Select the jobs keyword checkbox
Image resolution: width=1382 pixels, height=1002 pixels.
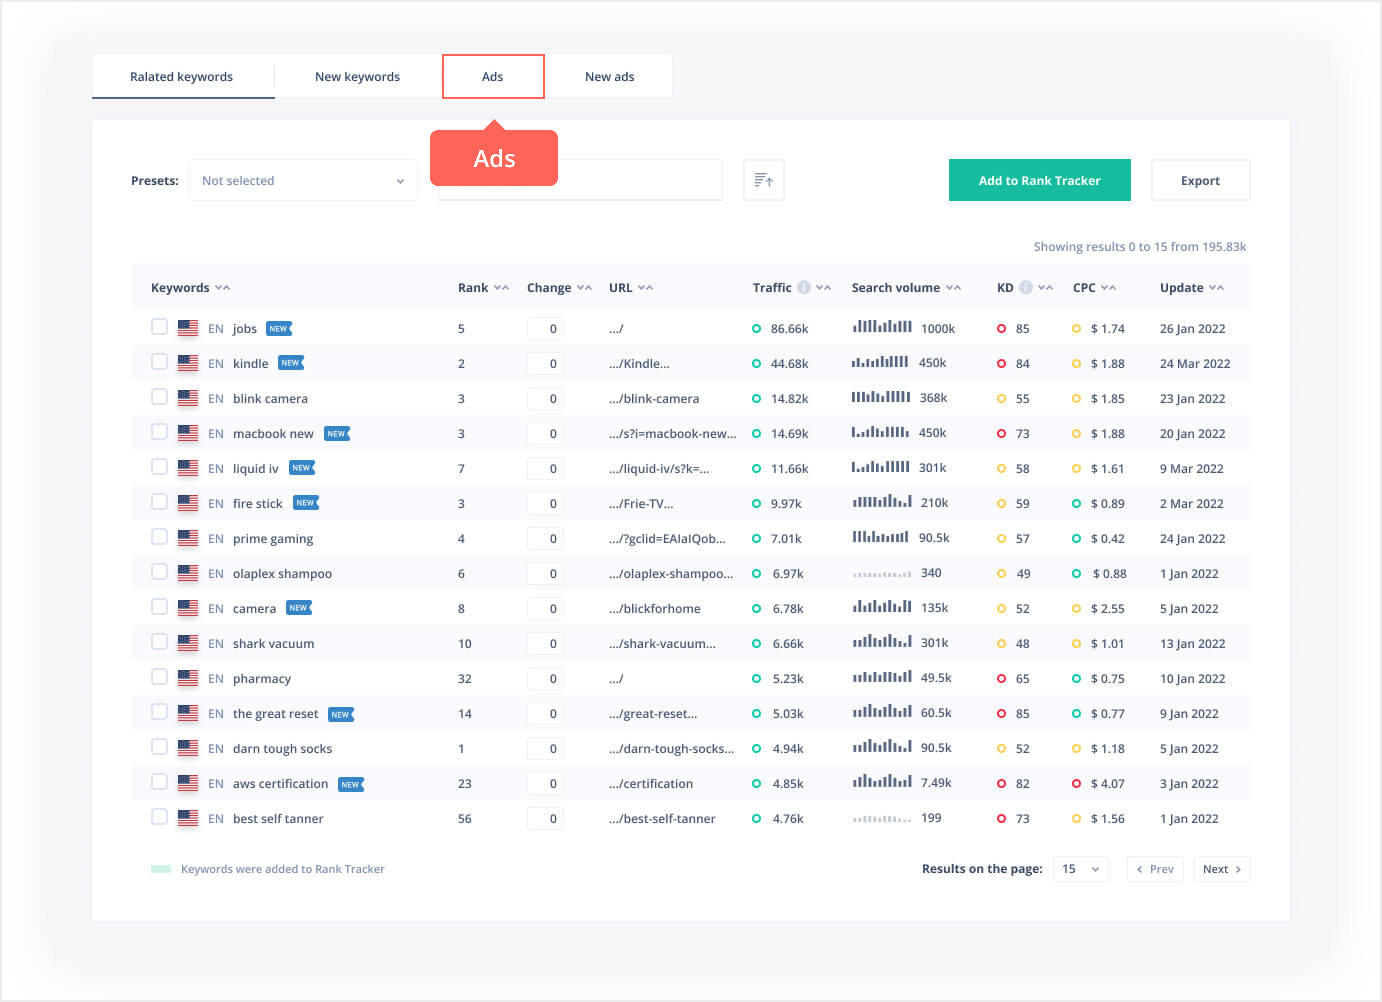tap(159, 327)
